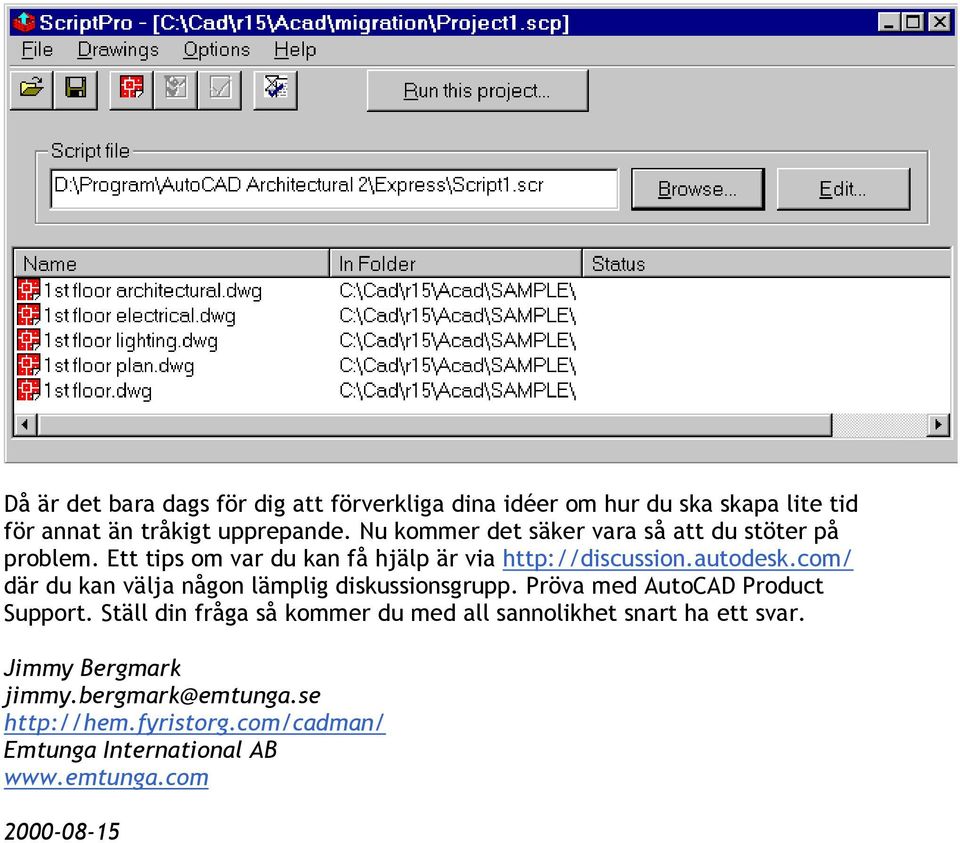Click the jimmy.bergmark@emtunga.se email text
This screenshot has width=960, height=843.
pyautogui.click(x=162, y=695)
